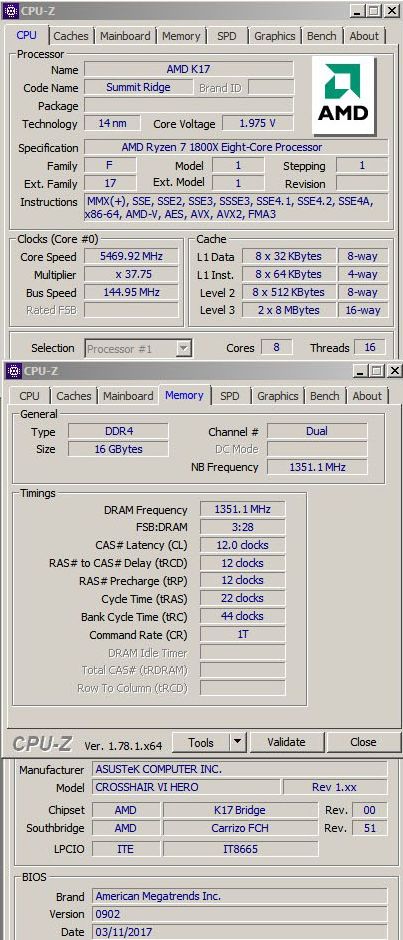Image resolution: width=403 pixels, height=940 pixels.
Task: Click the Level 2 value 8 x 512 KBytes
Action: pos(288,293)
